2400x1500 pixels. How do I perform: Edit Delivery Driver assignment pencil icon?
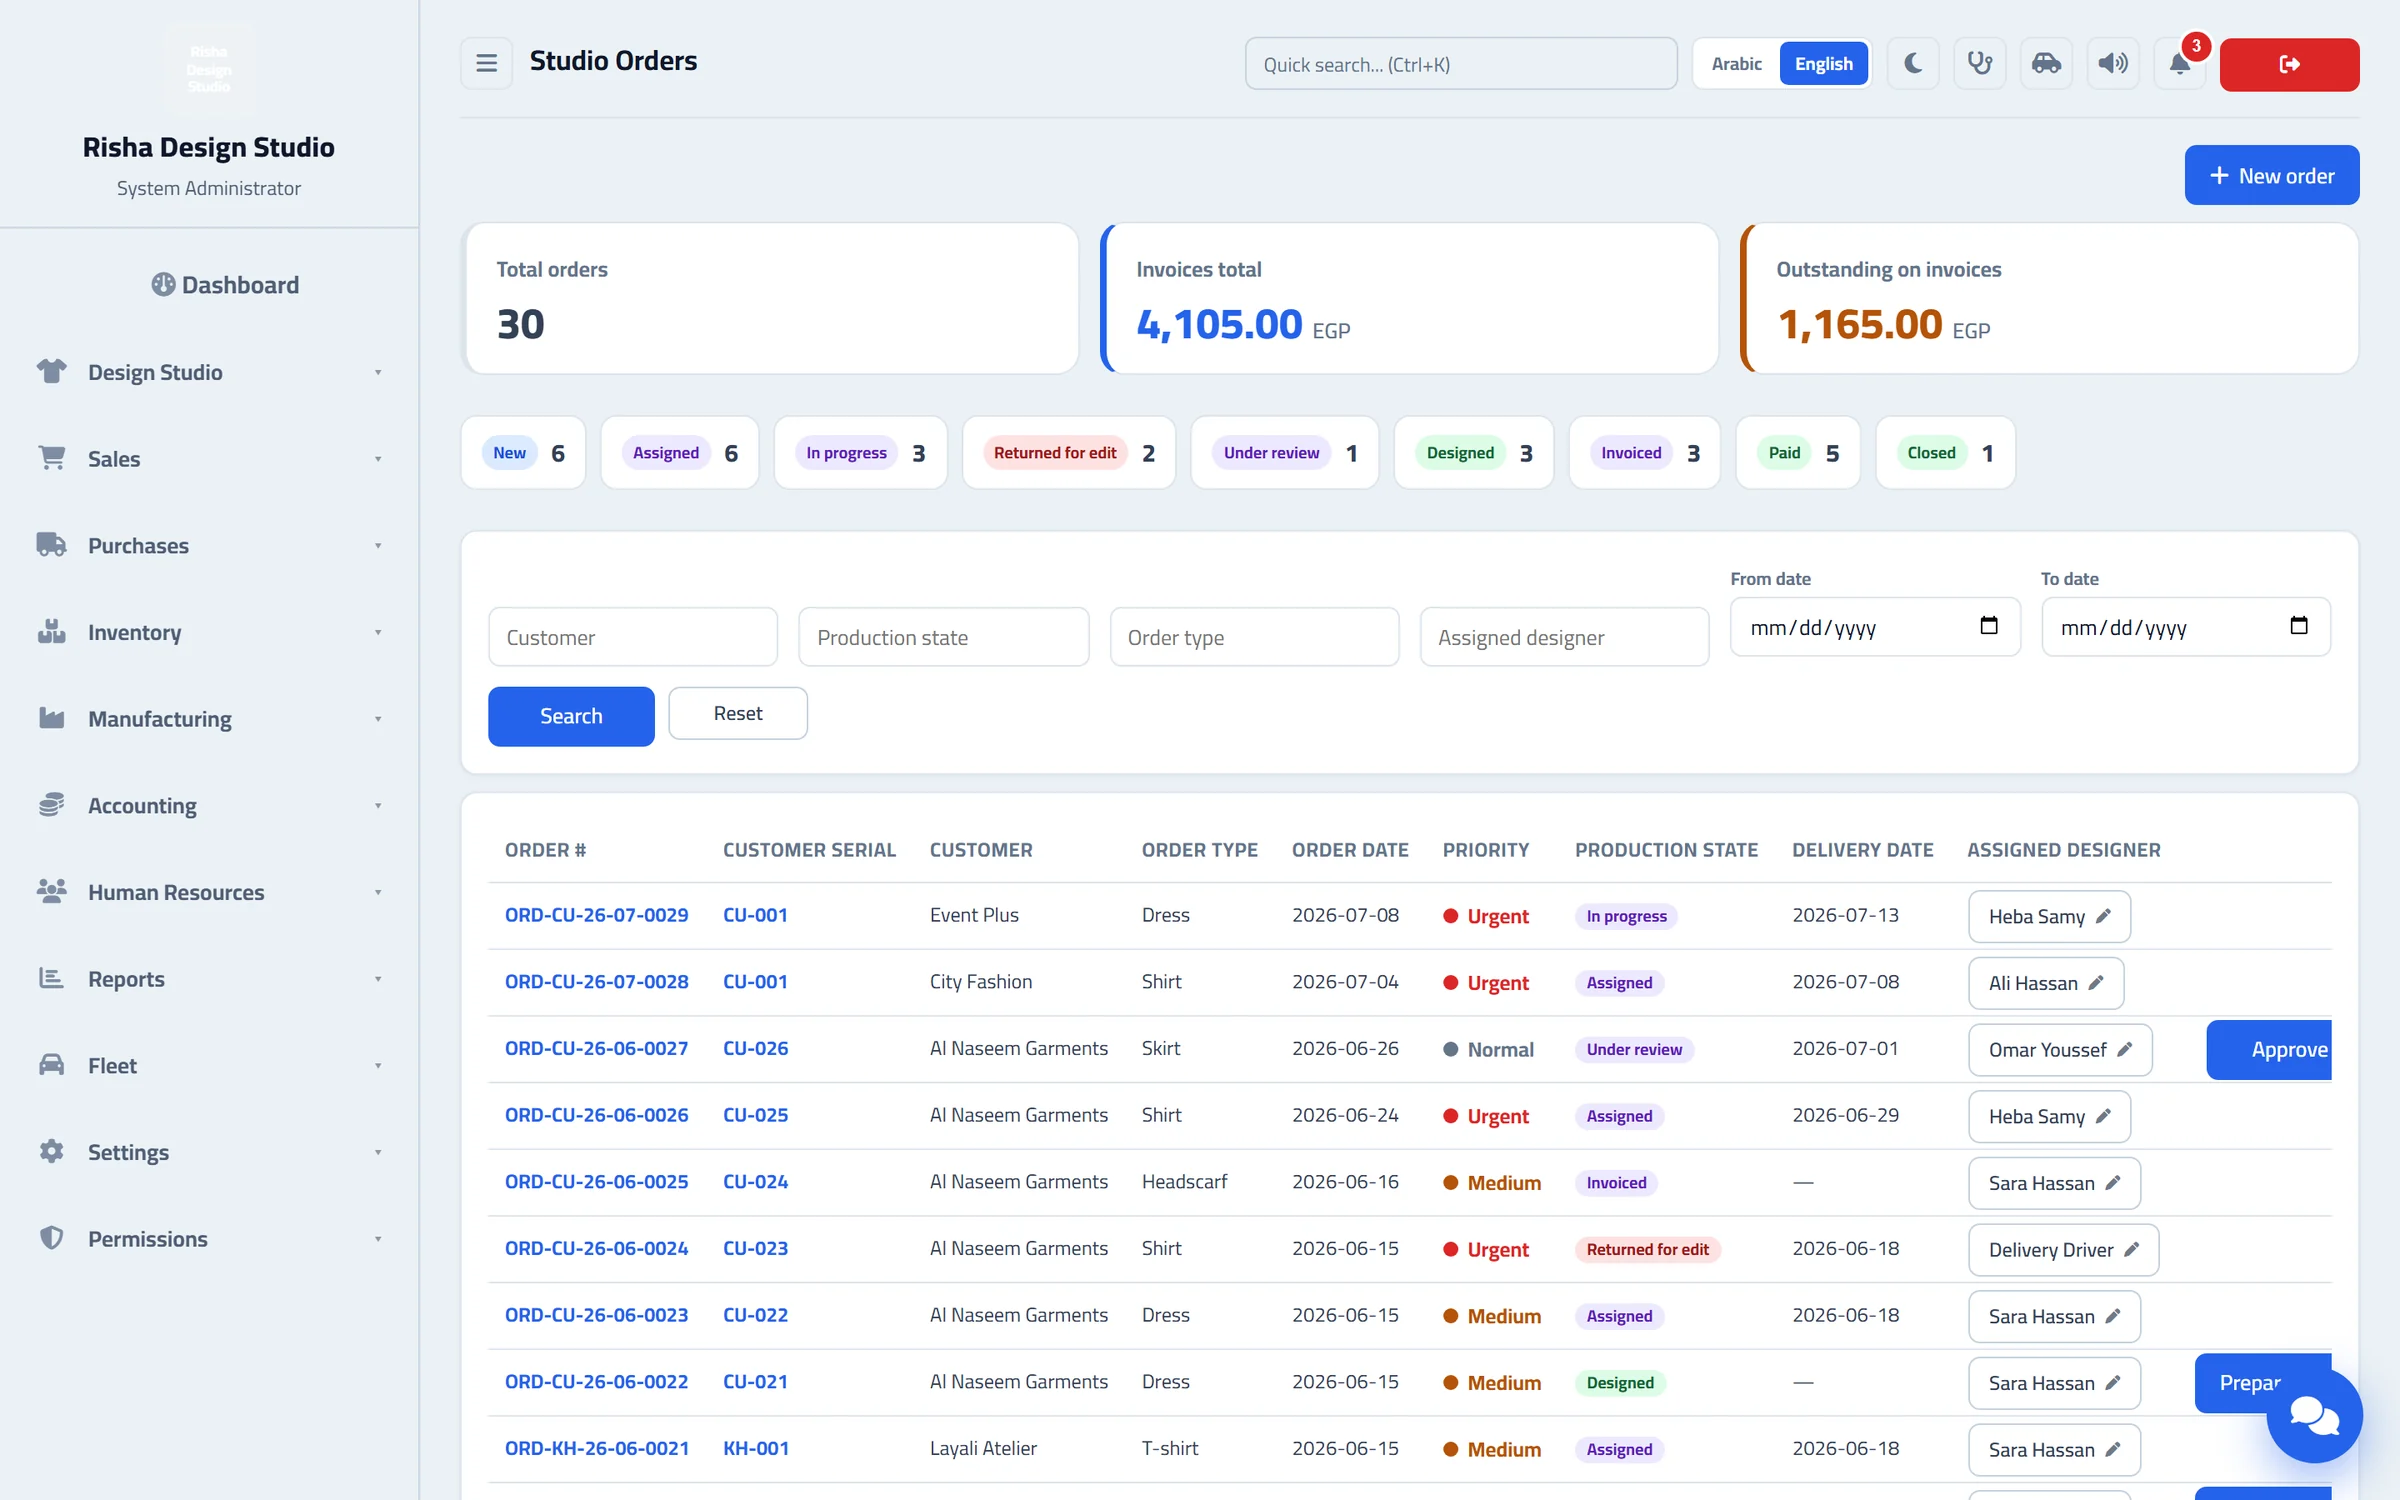[2132, 1249]
